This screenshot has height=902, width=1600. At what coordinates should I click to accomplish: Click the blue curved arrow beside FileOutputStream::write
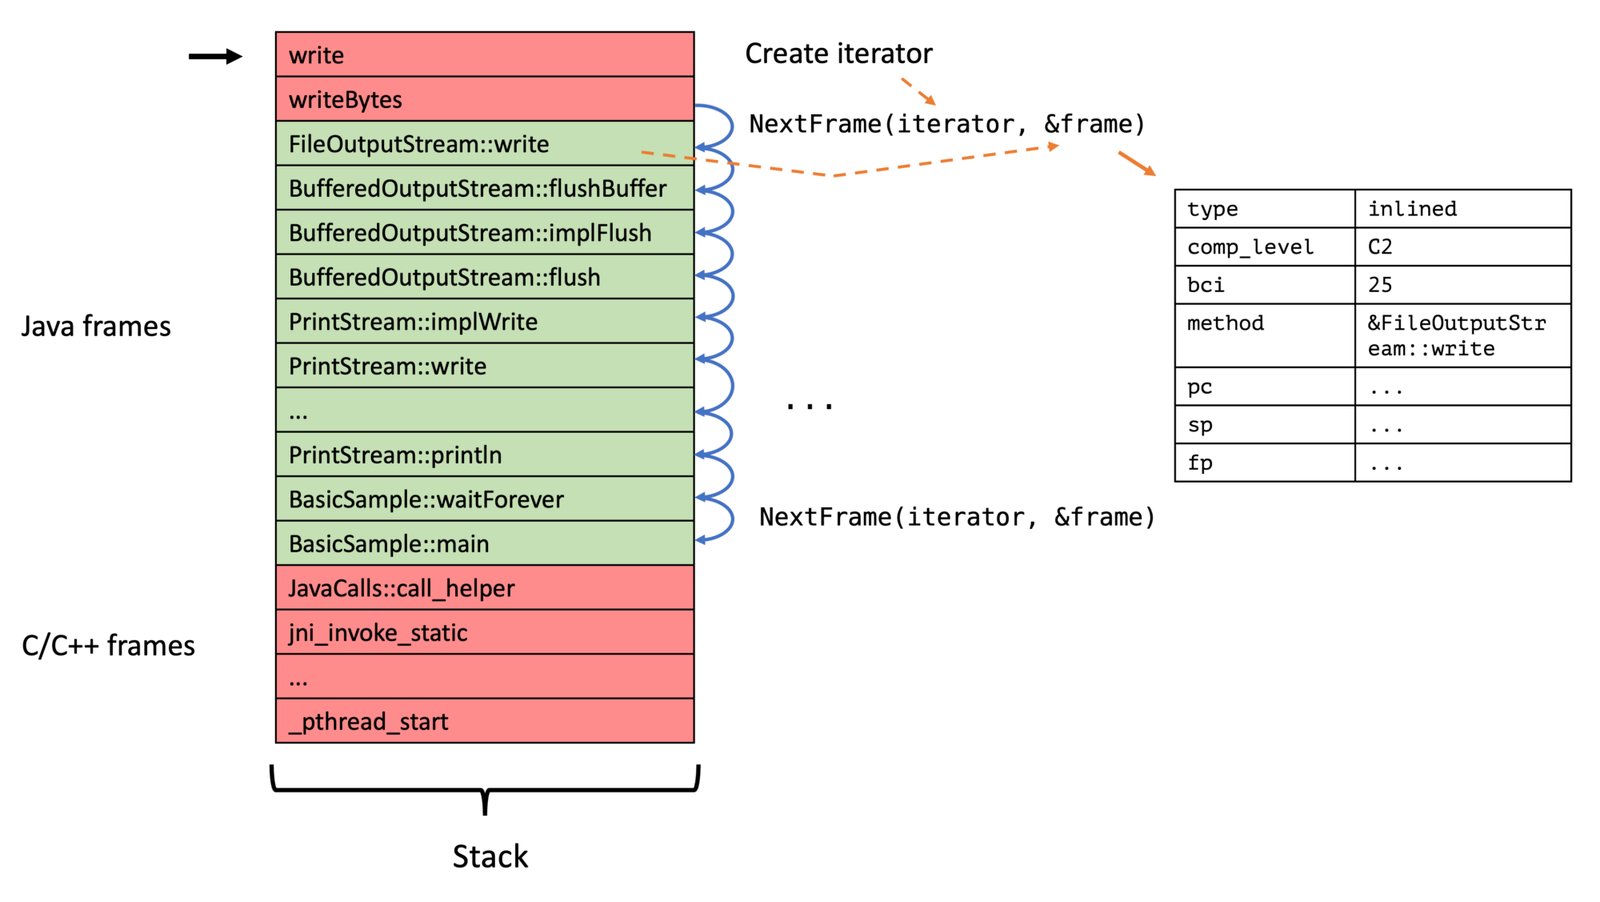[714, 126]
